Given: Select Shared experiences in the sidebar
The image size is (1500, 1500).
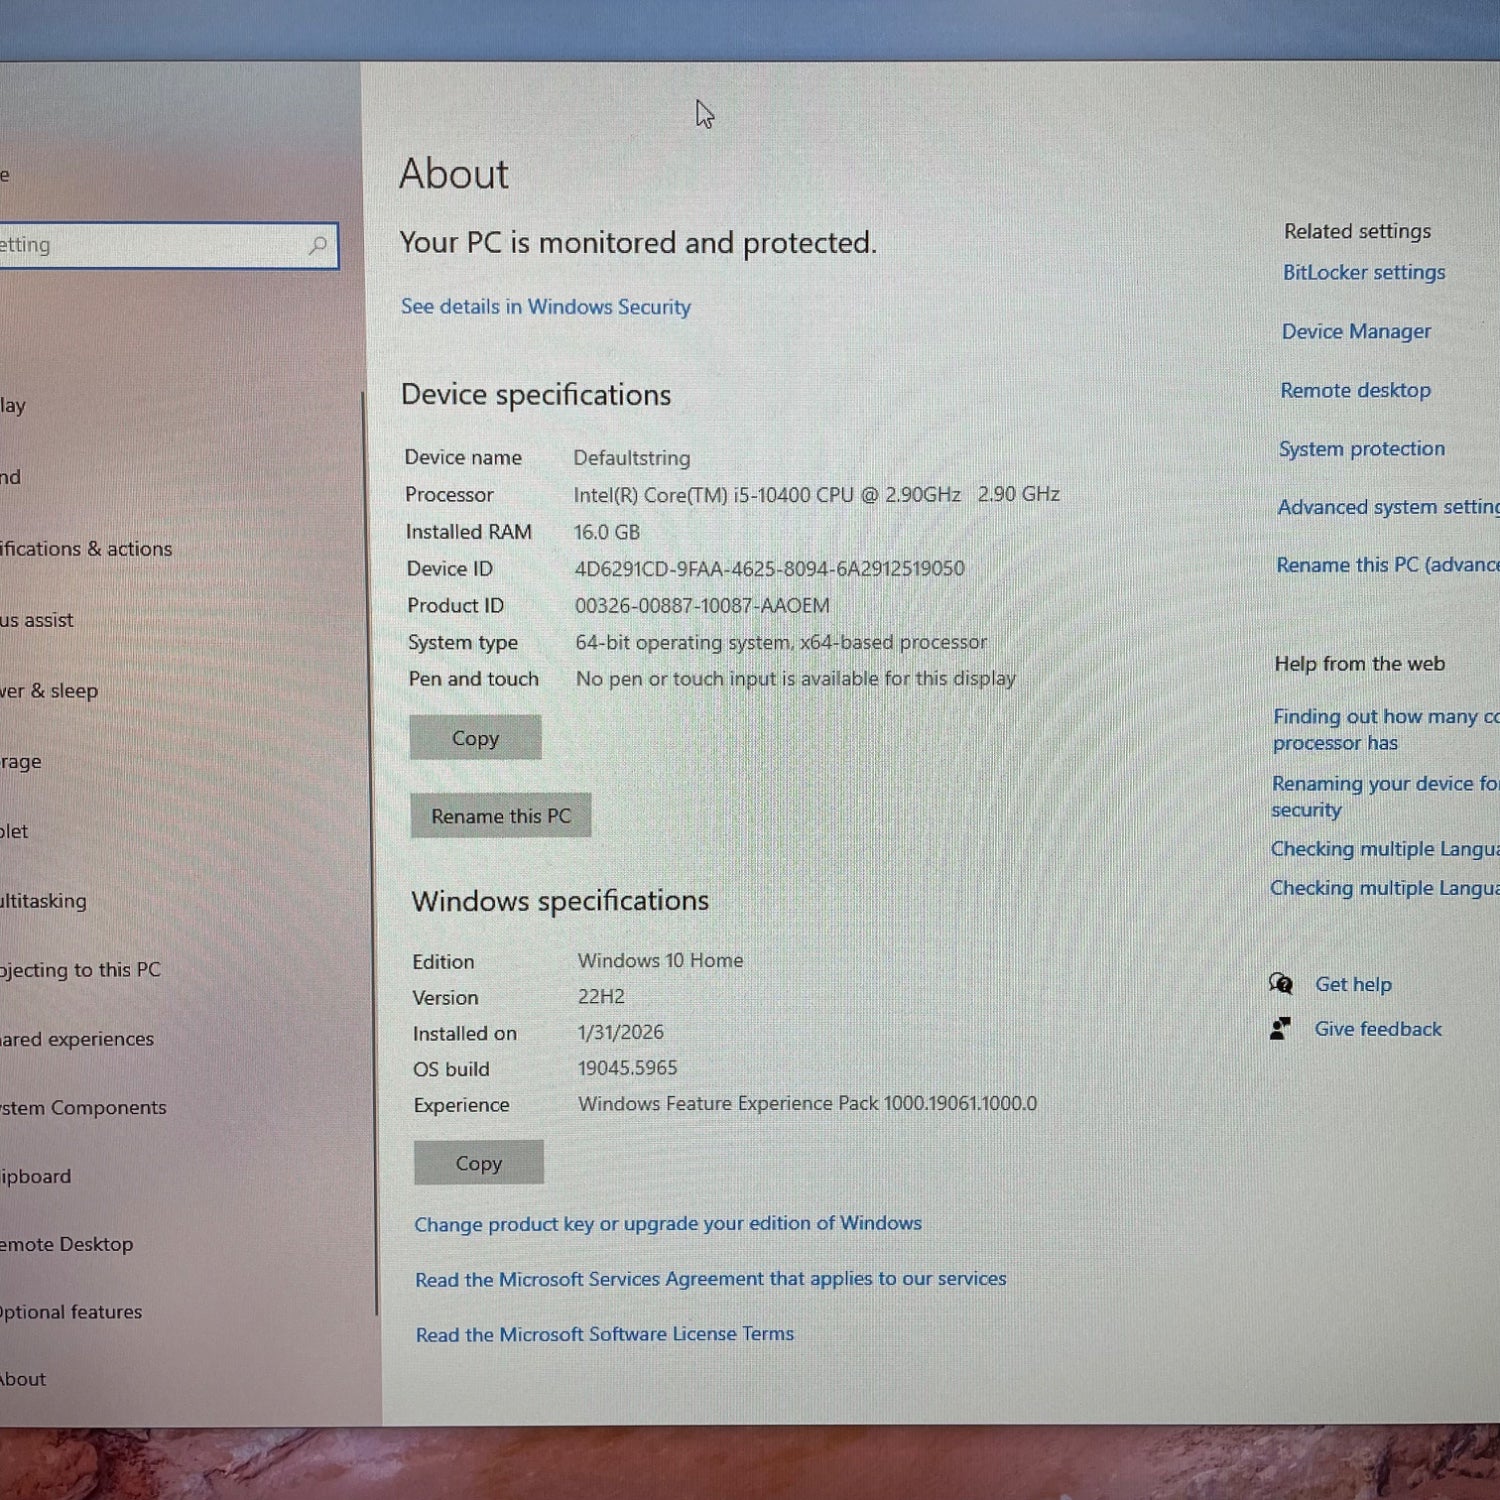Looking at the screenshot, I should click(x=77, y=1039).
